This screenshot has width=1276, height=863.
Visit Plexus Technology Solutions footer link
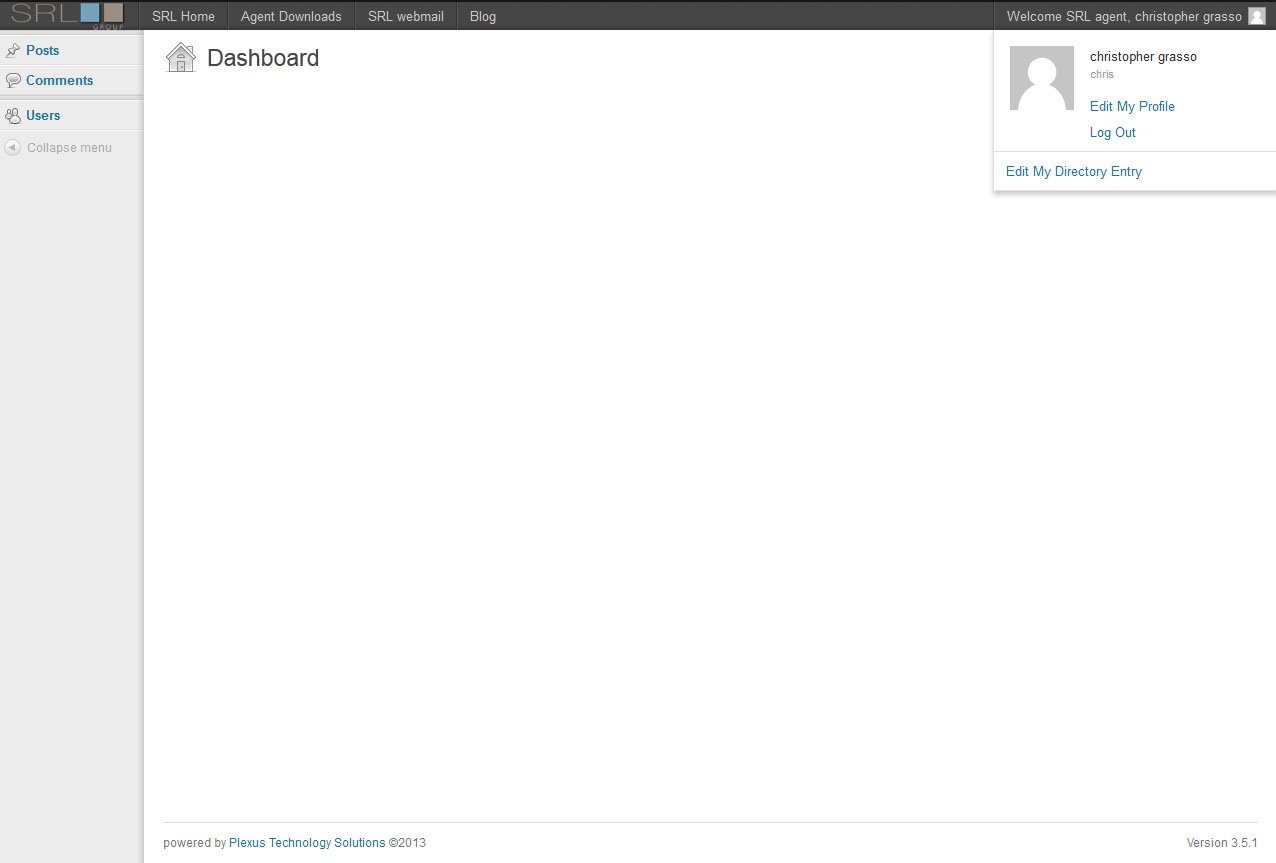tap(307, 843)
